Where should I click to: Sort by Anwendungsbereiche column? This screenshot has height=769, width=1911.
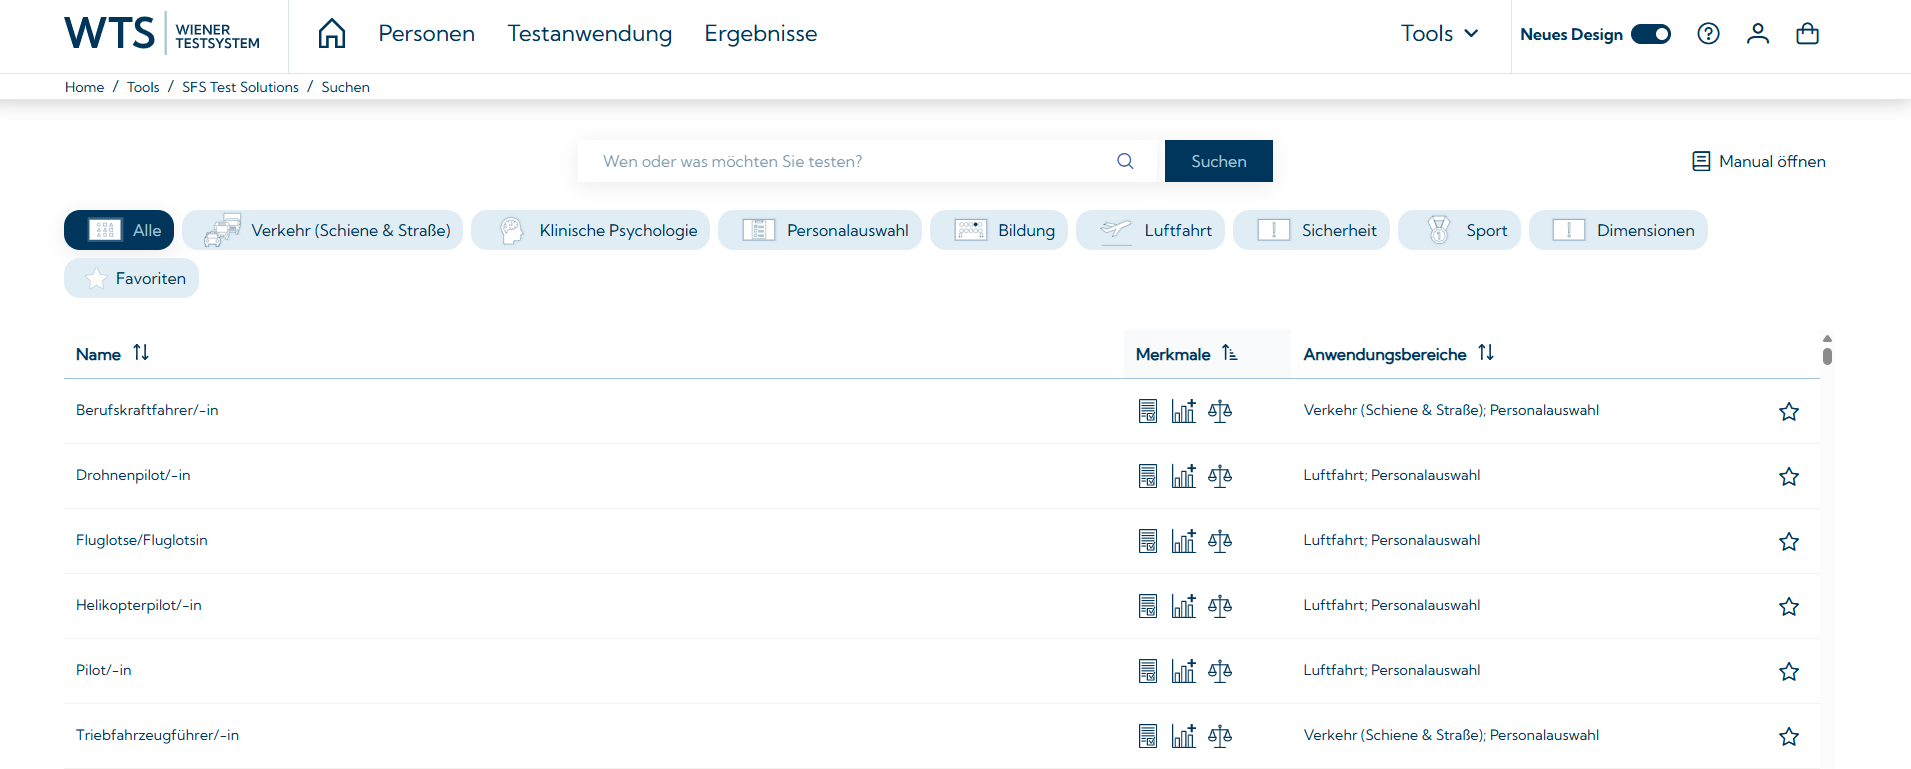1486,353
